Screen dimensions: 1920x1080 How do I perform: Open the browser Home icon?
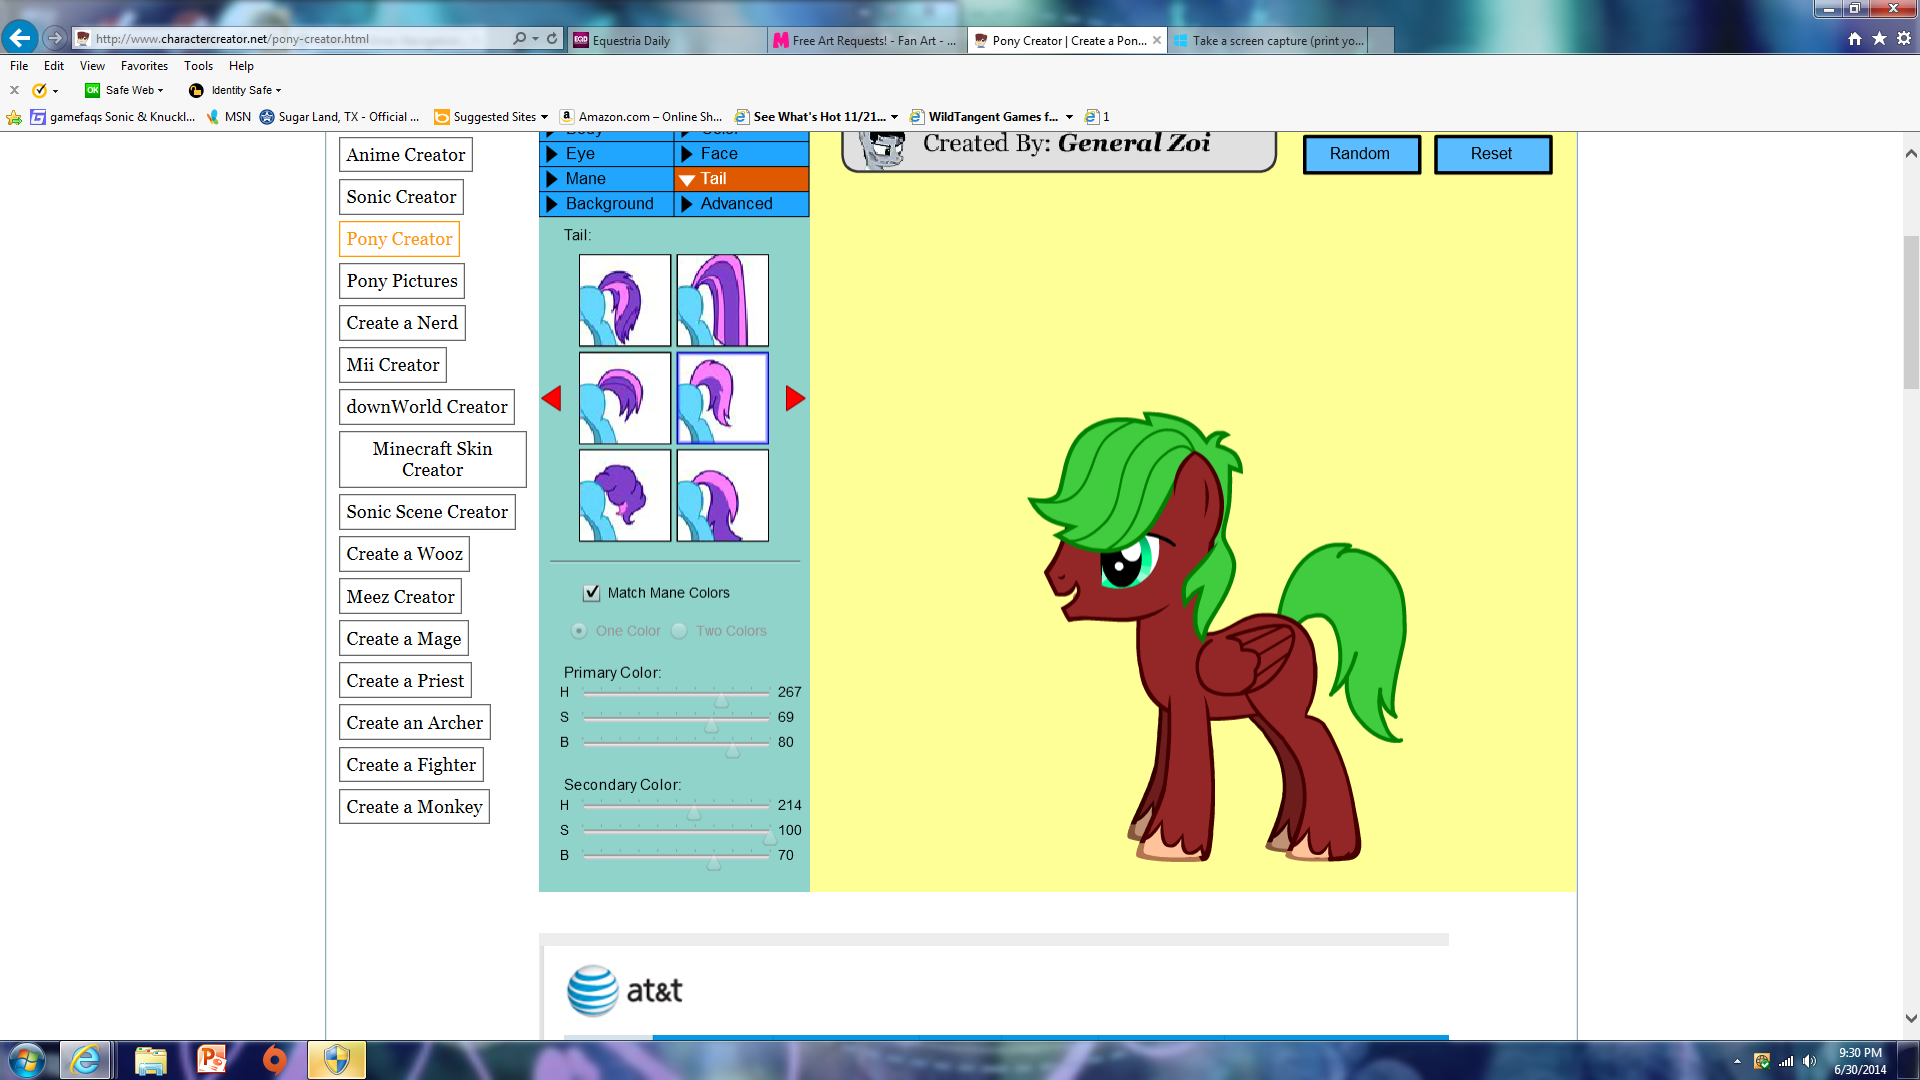[x=1855, y=39]
